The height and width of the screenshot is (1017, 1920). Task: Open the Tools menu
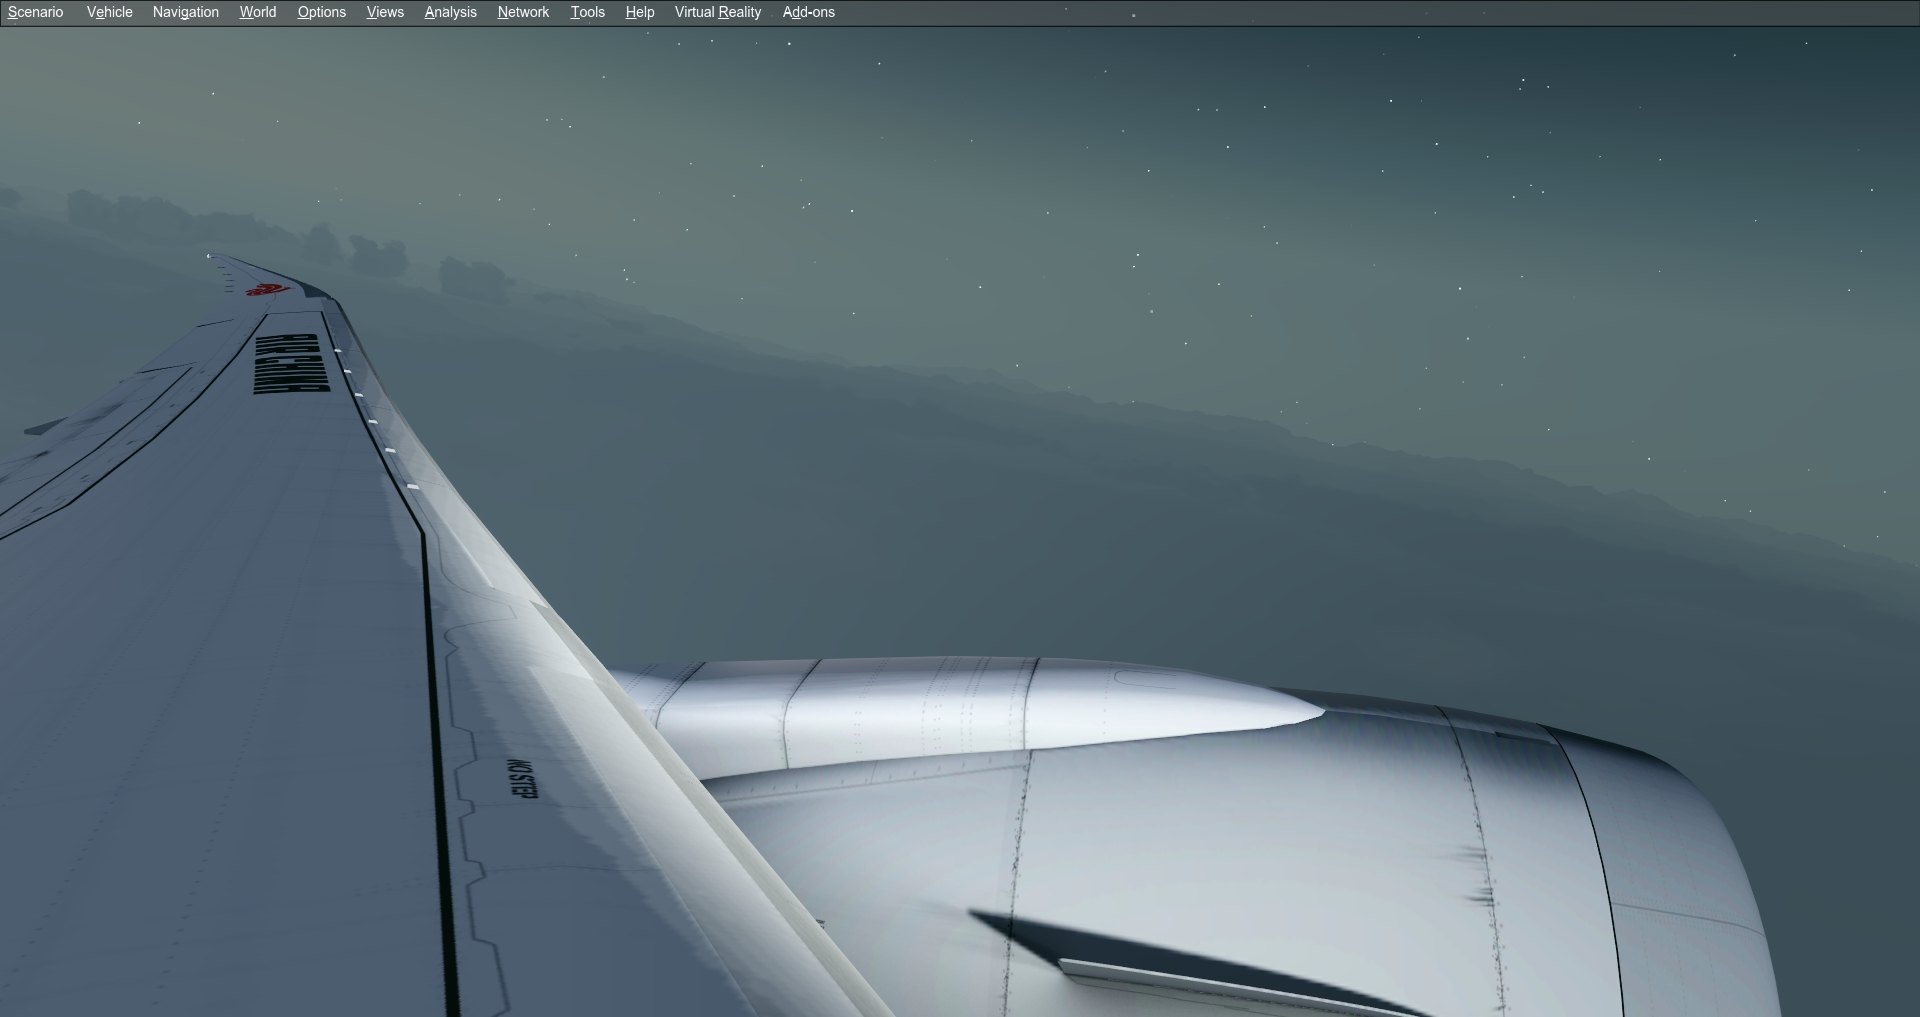tap(587, 12)
